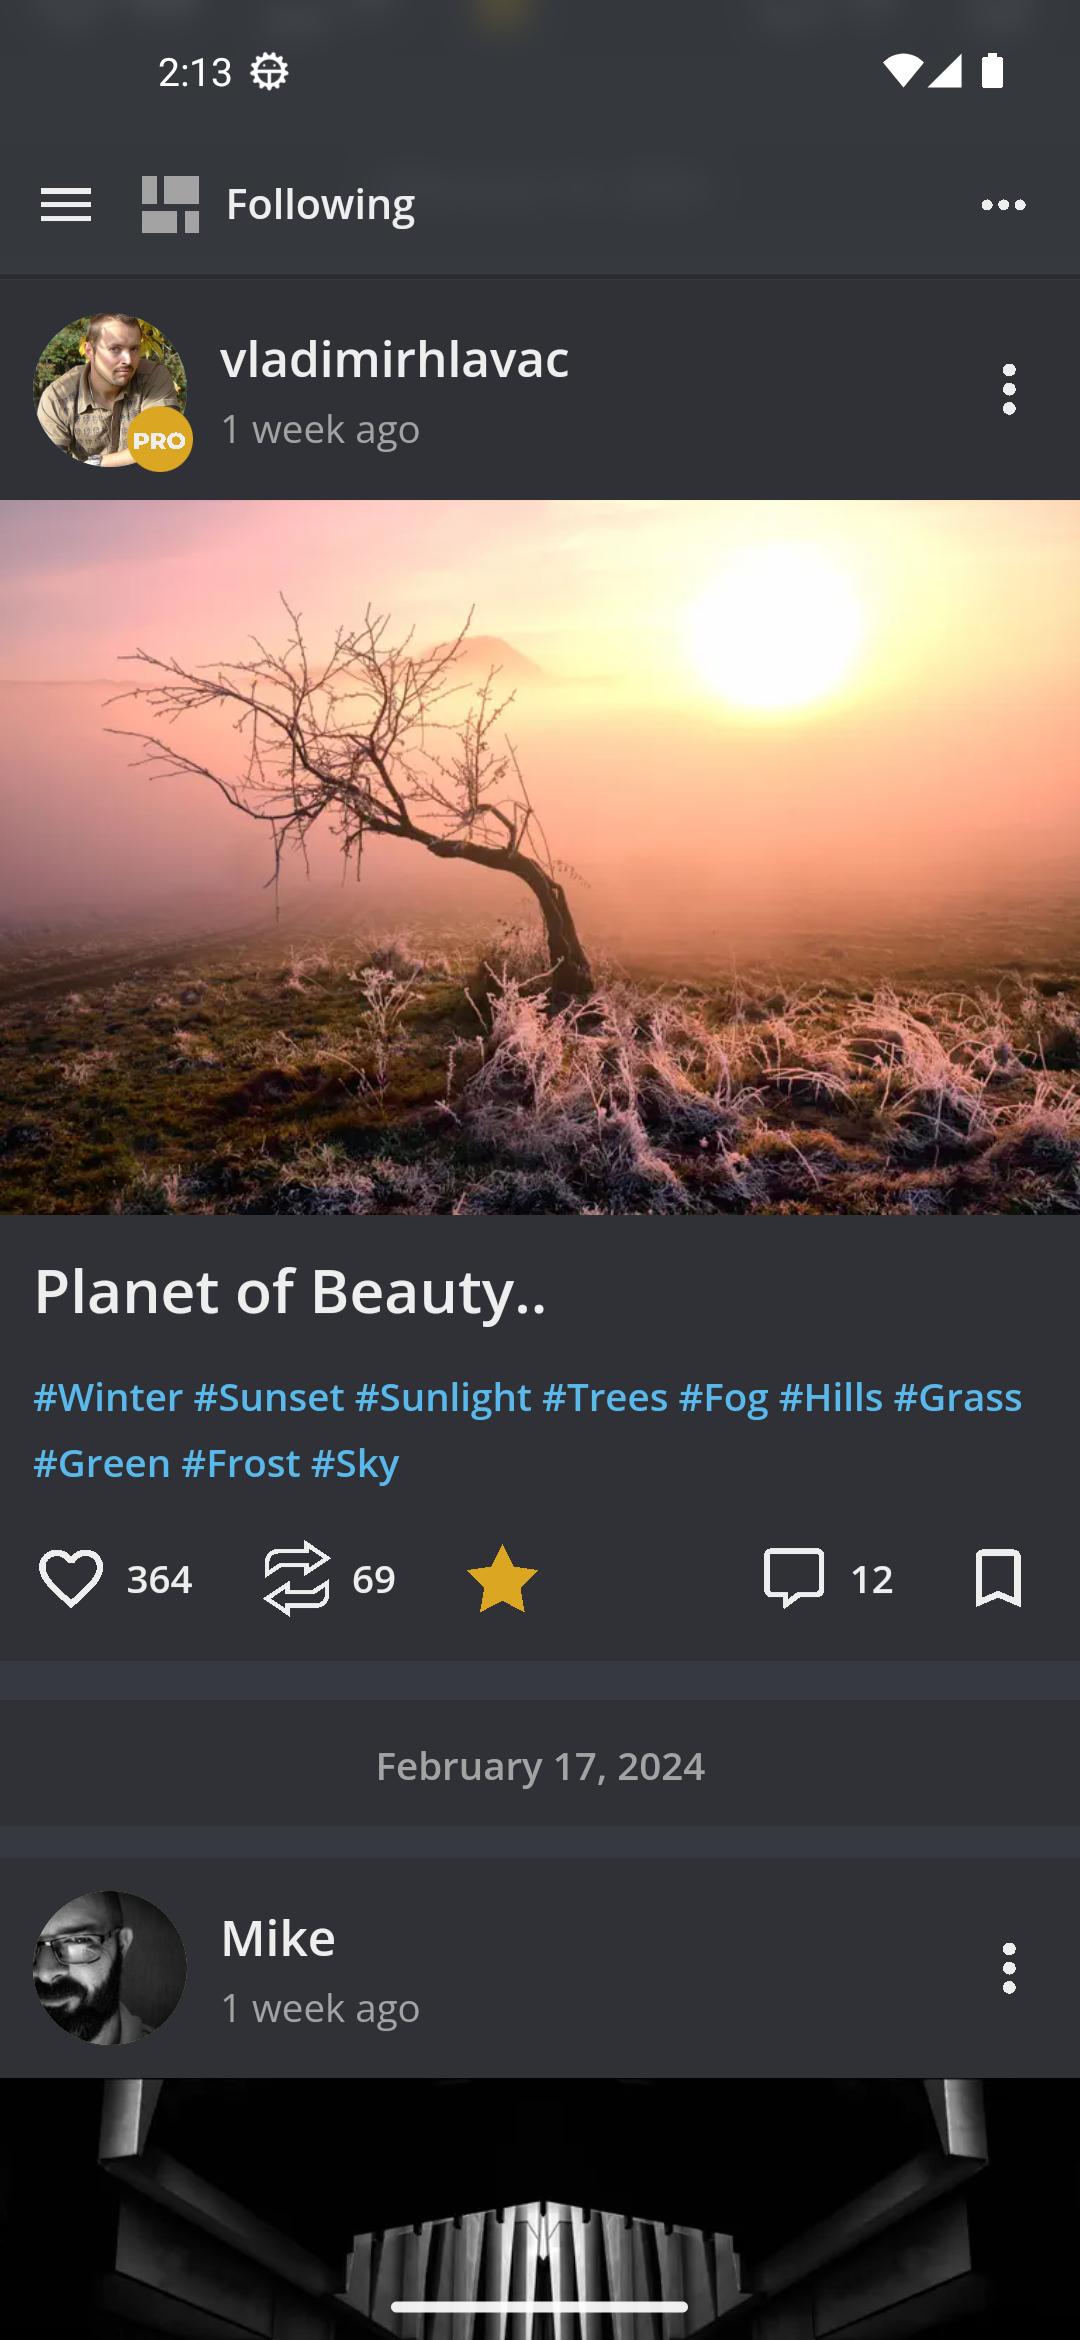Open the three-dot overflow menu in header
Screen dimensions: 1080x2340
[x=1003, y=205]
